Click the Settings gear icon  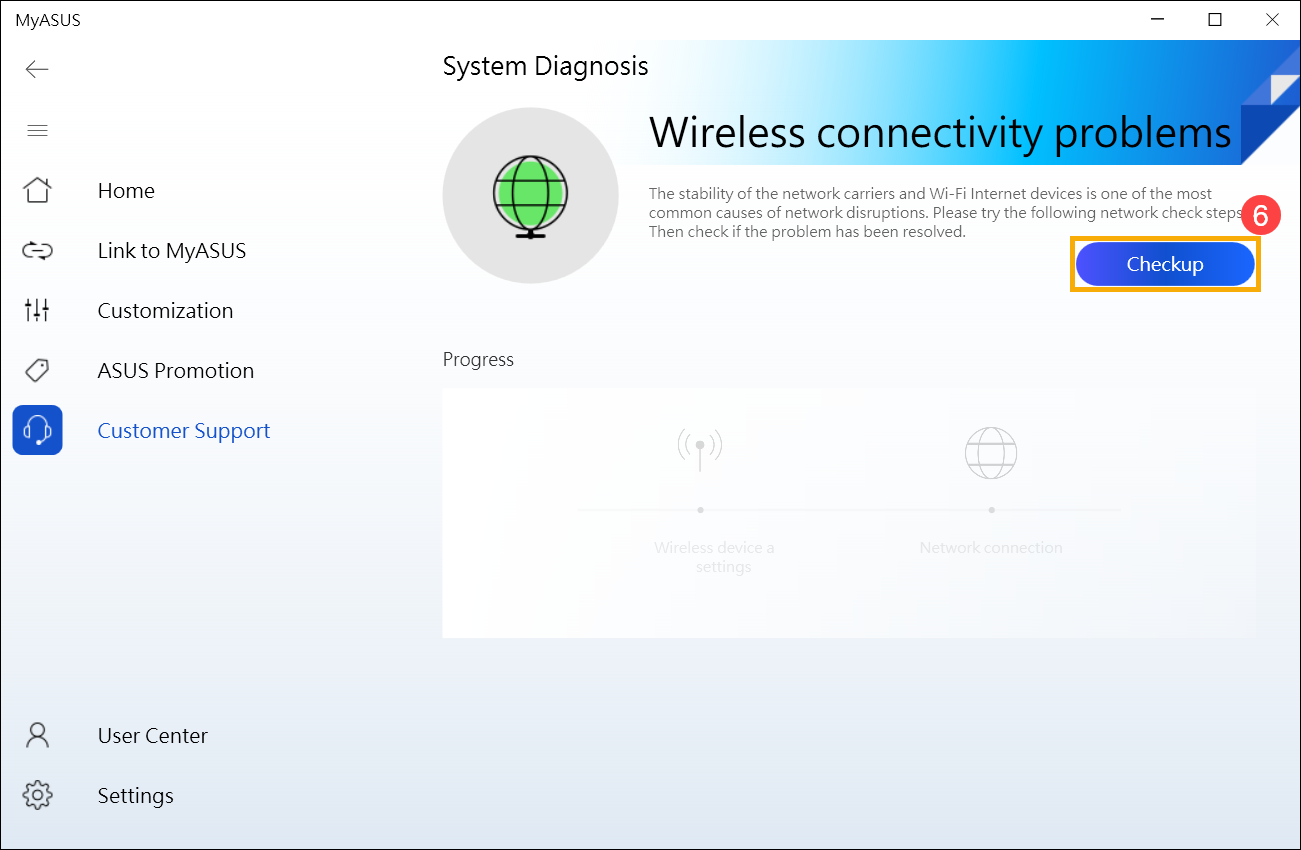coord(37,795)
